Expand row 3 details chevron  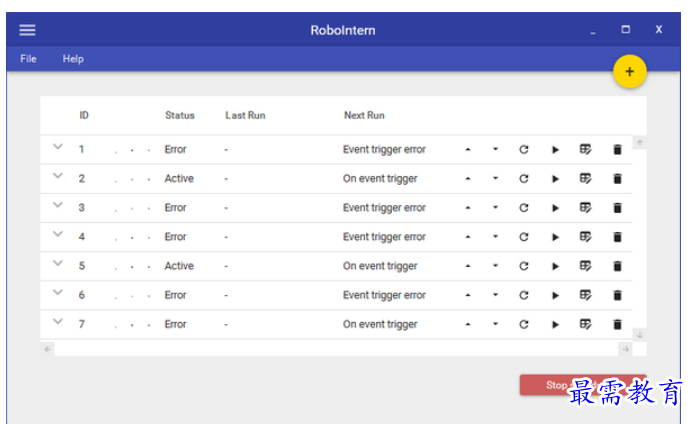[58, 205]
